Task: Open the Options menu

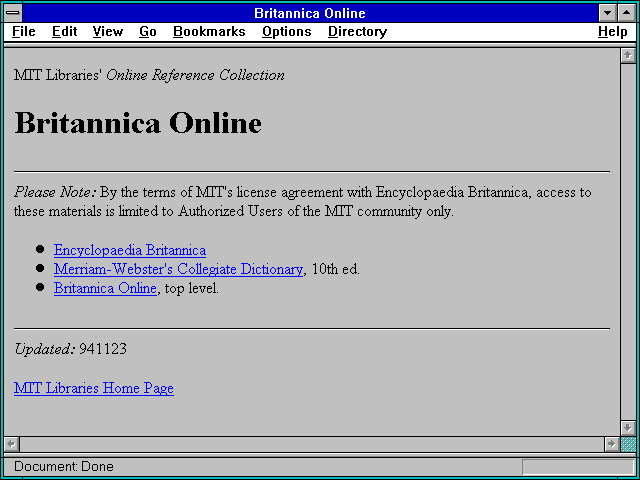Action: (287, 32)
